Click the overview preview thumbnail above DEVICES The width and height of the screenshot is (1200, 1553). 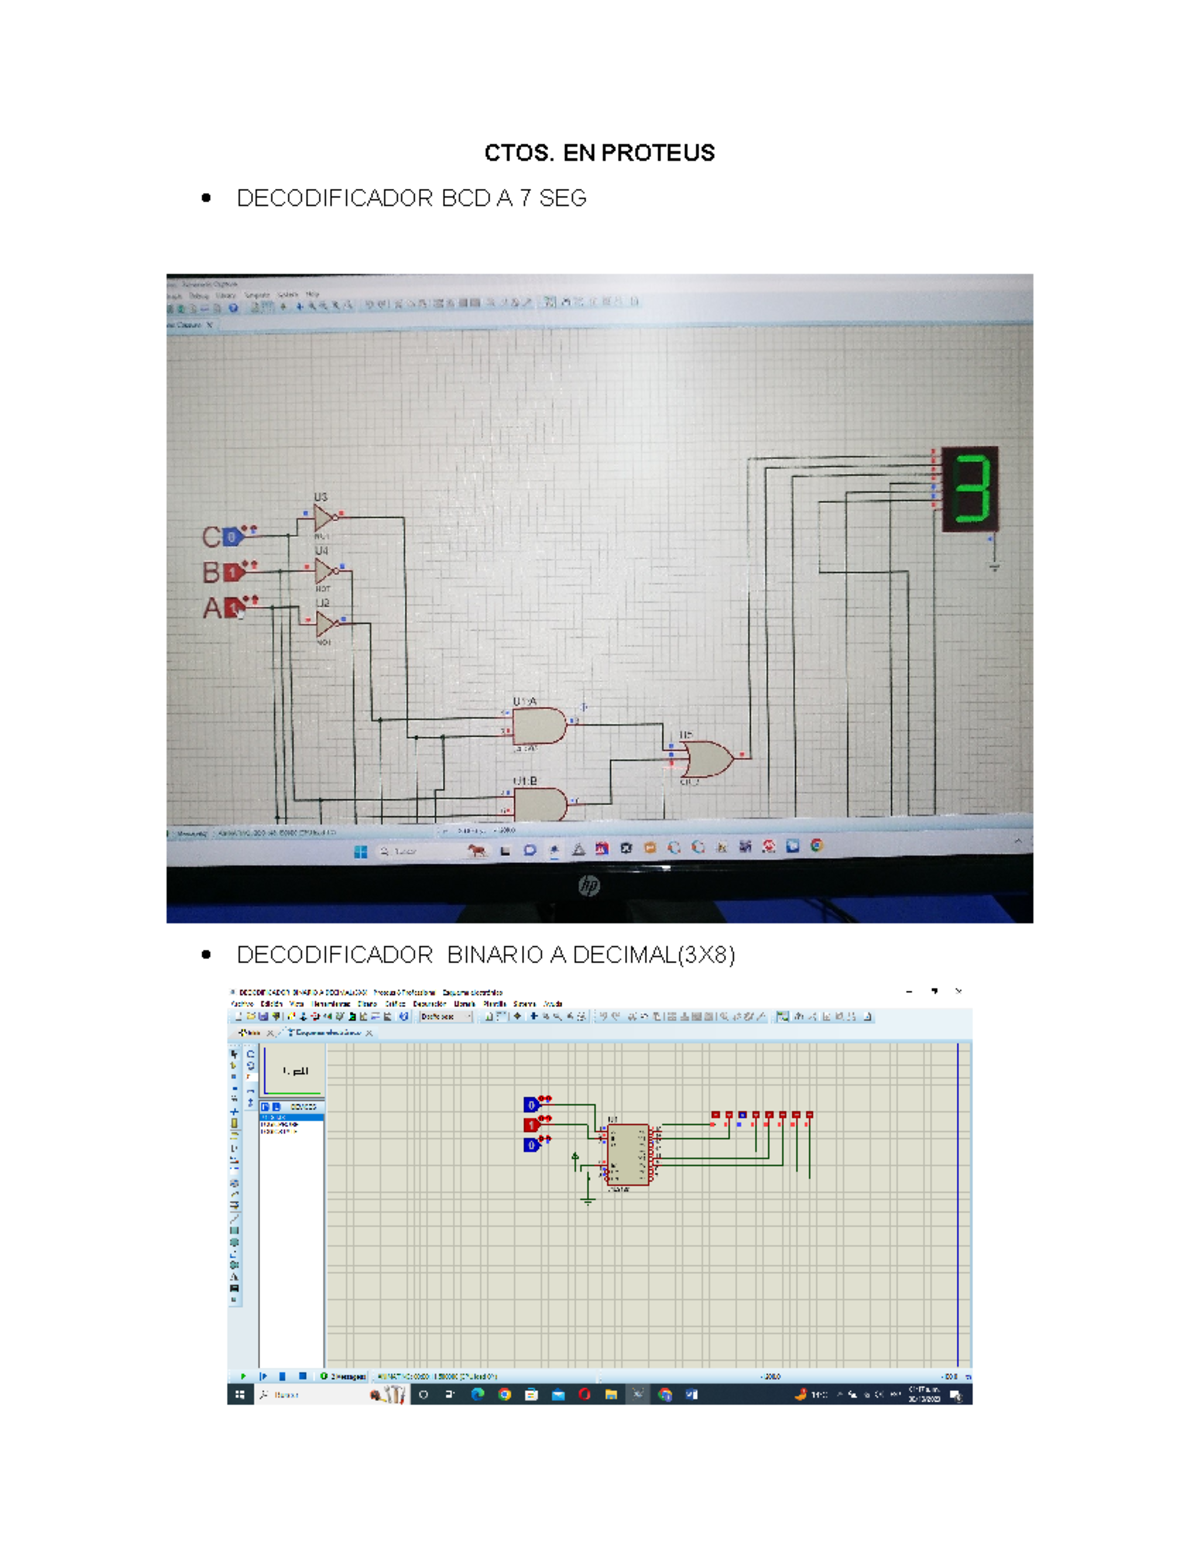tap(292, 1071)
